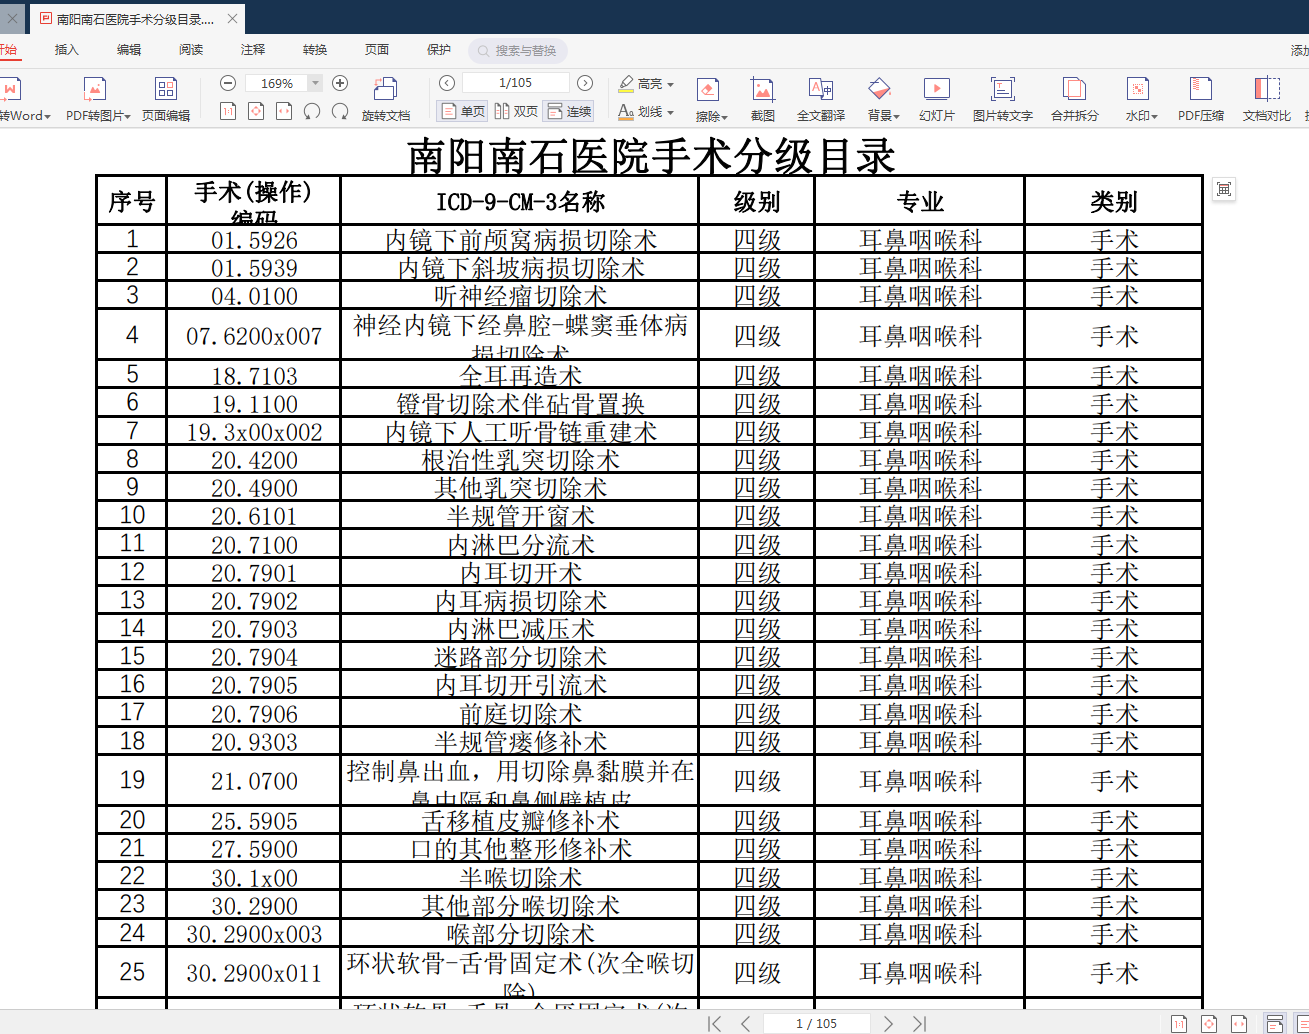Toggle 双页 double page view
Image resolution: width=1309 pixels, height=1034 pixels.
click(516, 111)
